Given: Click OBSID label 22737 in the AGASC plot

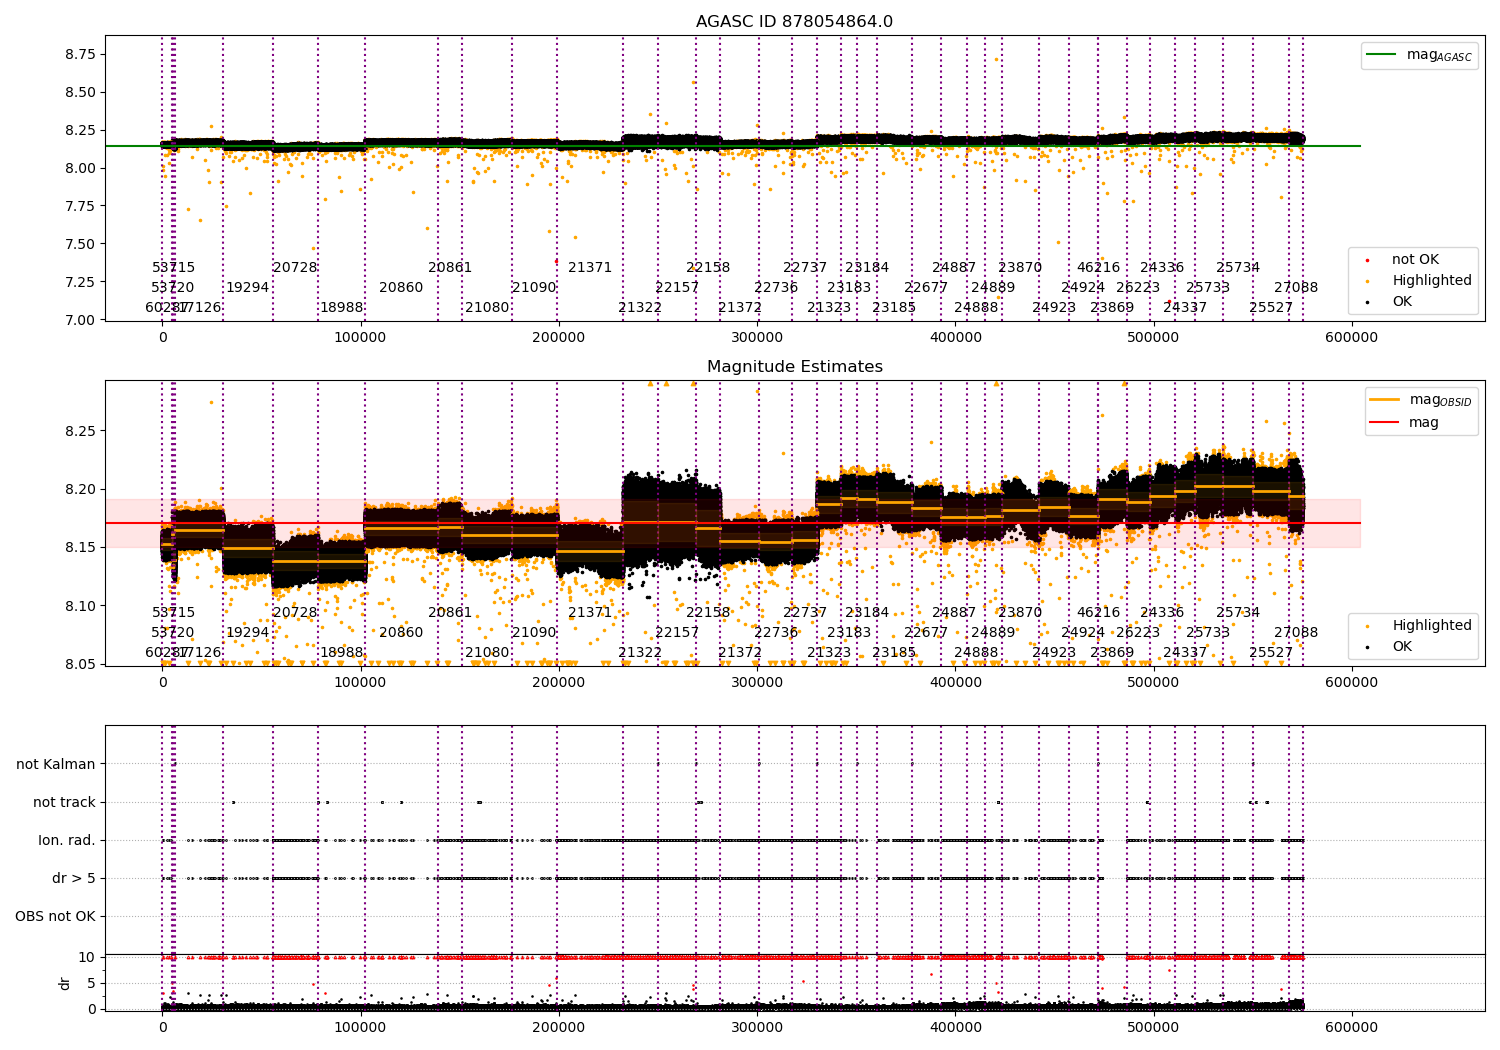Looking at the screenshot, I should tap(805, 268).
